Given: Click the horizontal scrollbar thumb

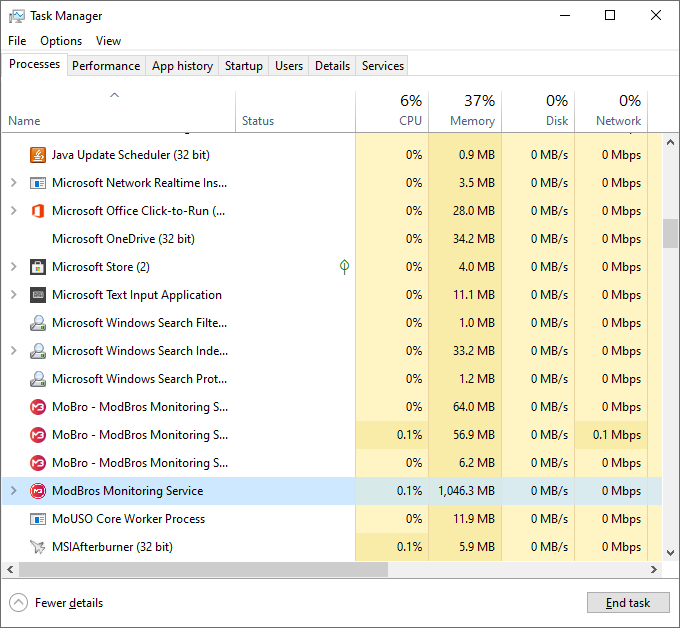Looking at the screenshot, I should pyautogui.click(x=203, y=569).
